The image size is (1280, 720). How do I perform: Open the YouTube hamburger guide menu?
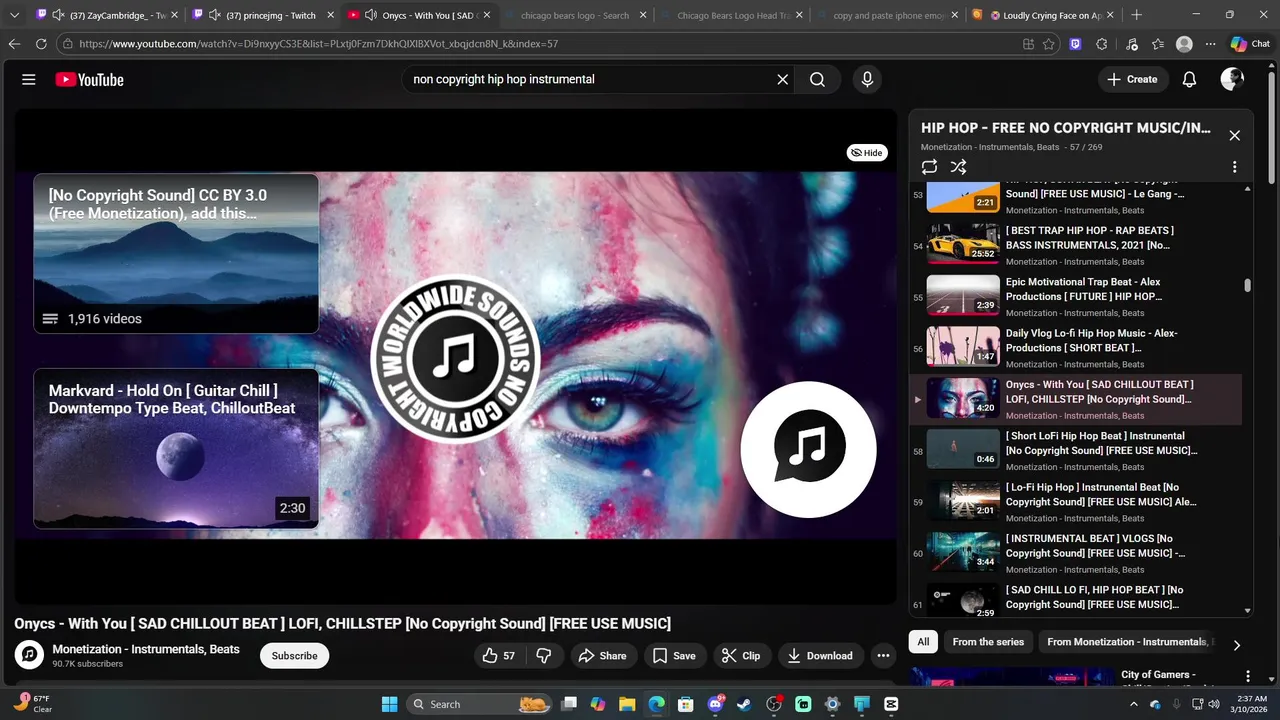click(x=28, y=80)
